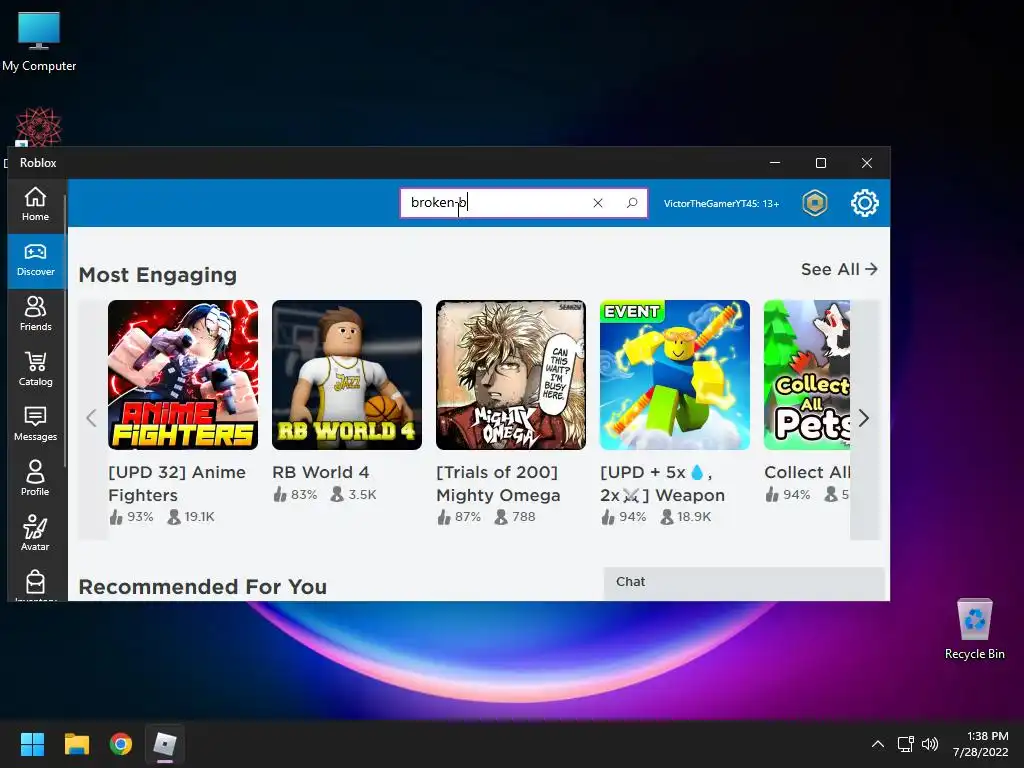Viewport: 1024px width, 768px height.
Task: Open the Messages inbox
Action: [35, 424]
